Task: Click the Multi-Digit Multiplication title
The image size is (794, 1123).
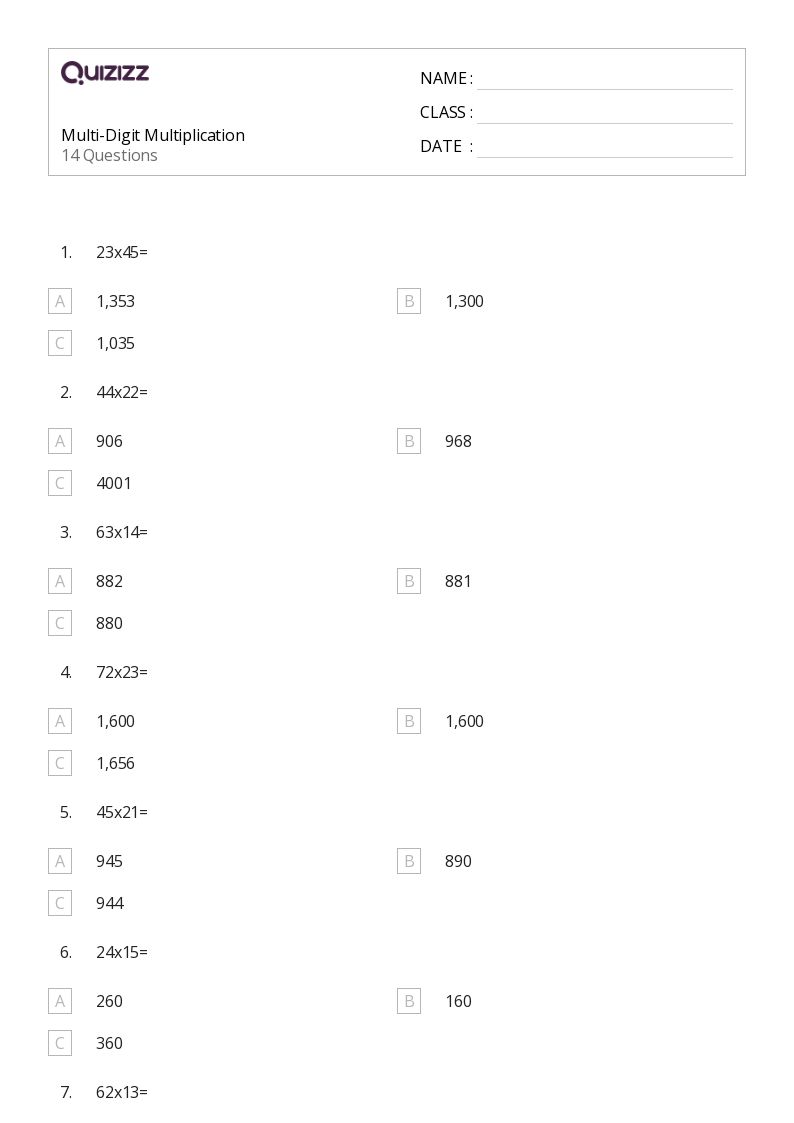Action: (x=153, y=135)
